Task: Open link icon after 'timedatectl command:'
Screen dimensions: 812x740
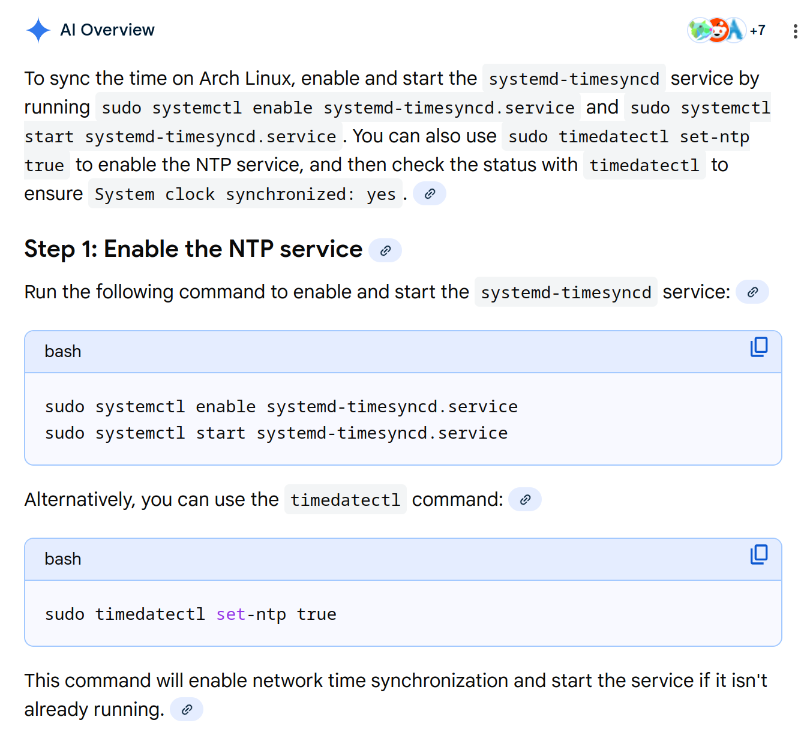Action: pyautogui.click(x=525, y=499)
